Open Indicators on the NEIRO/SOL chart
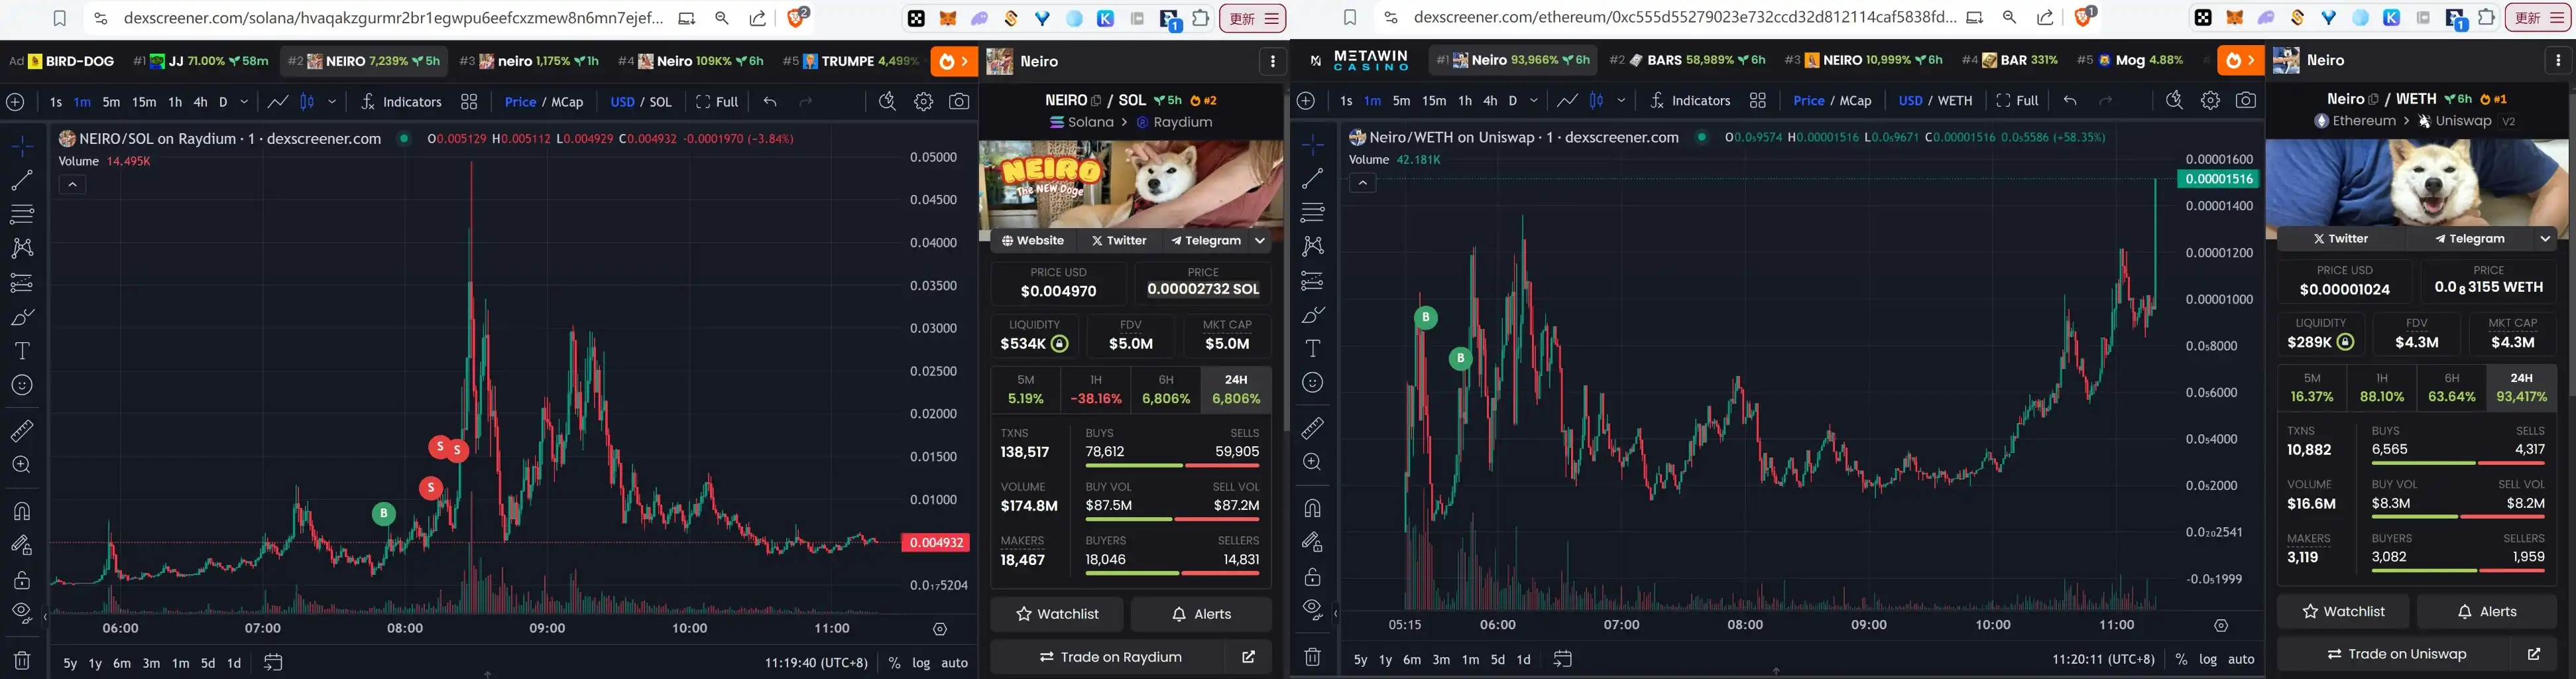The image size is (2576, 679). [402, 102]
